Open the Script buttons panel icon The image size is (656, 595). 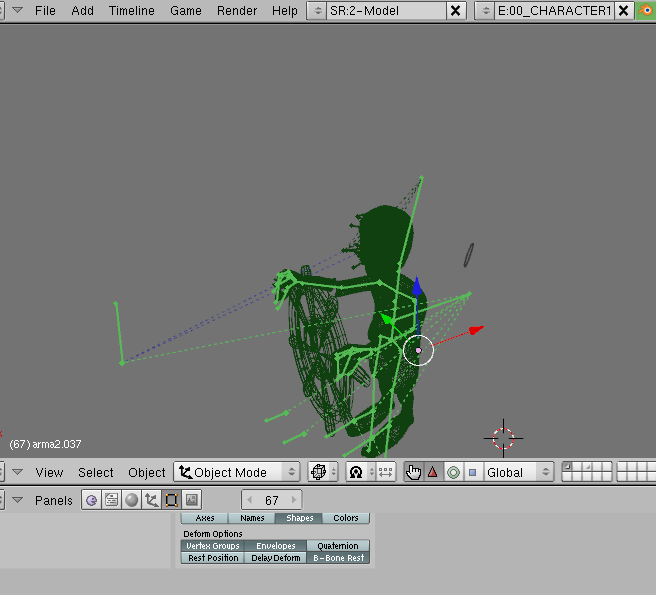[111, 500]
